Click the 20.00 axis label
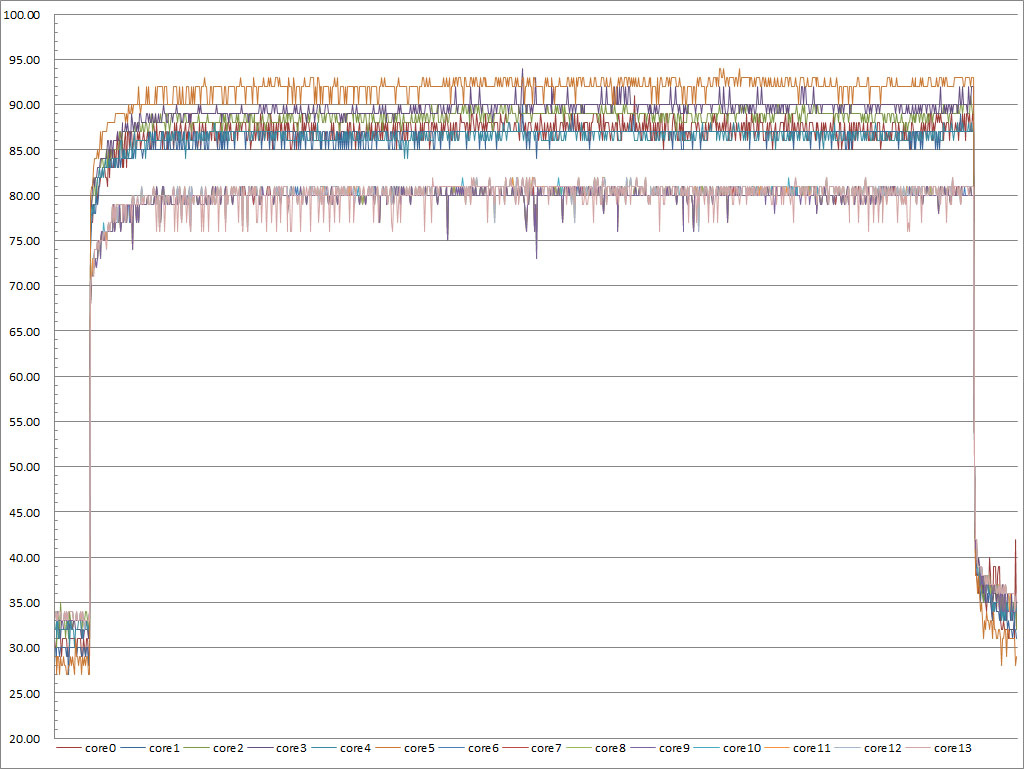This screenshot has width=1024, height=769. point(24,738)
